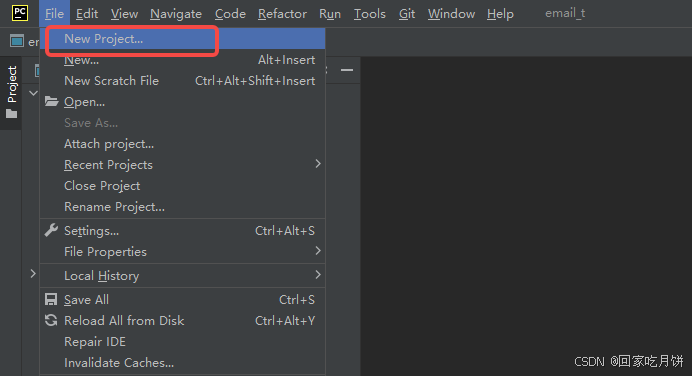Open File Properties submenu
The image size is (692, 376).
click(x=183, y=252)
